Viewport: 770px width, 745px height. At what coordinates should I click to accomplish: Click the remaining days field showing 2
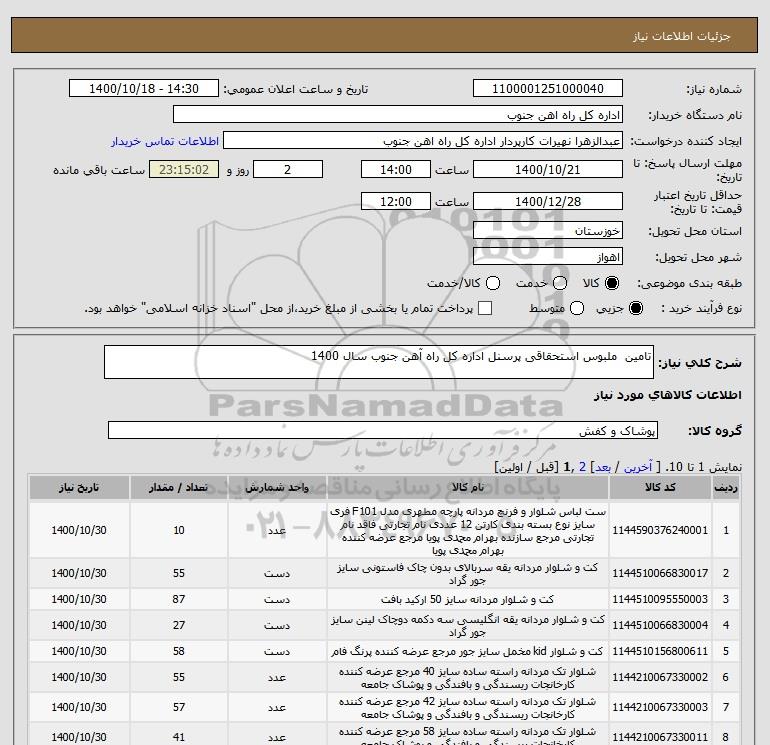(288, 169)
